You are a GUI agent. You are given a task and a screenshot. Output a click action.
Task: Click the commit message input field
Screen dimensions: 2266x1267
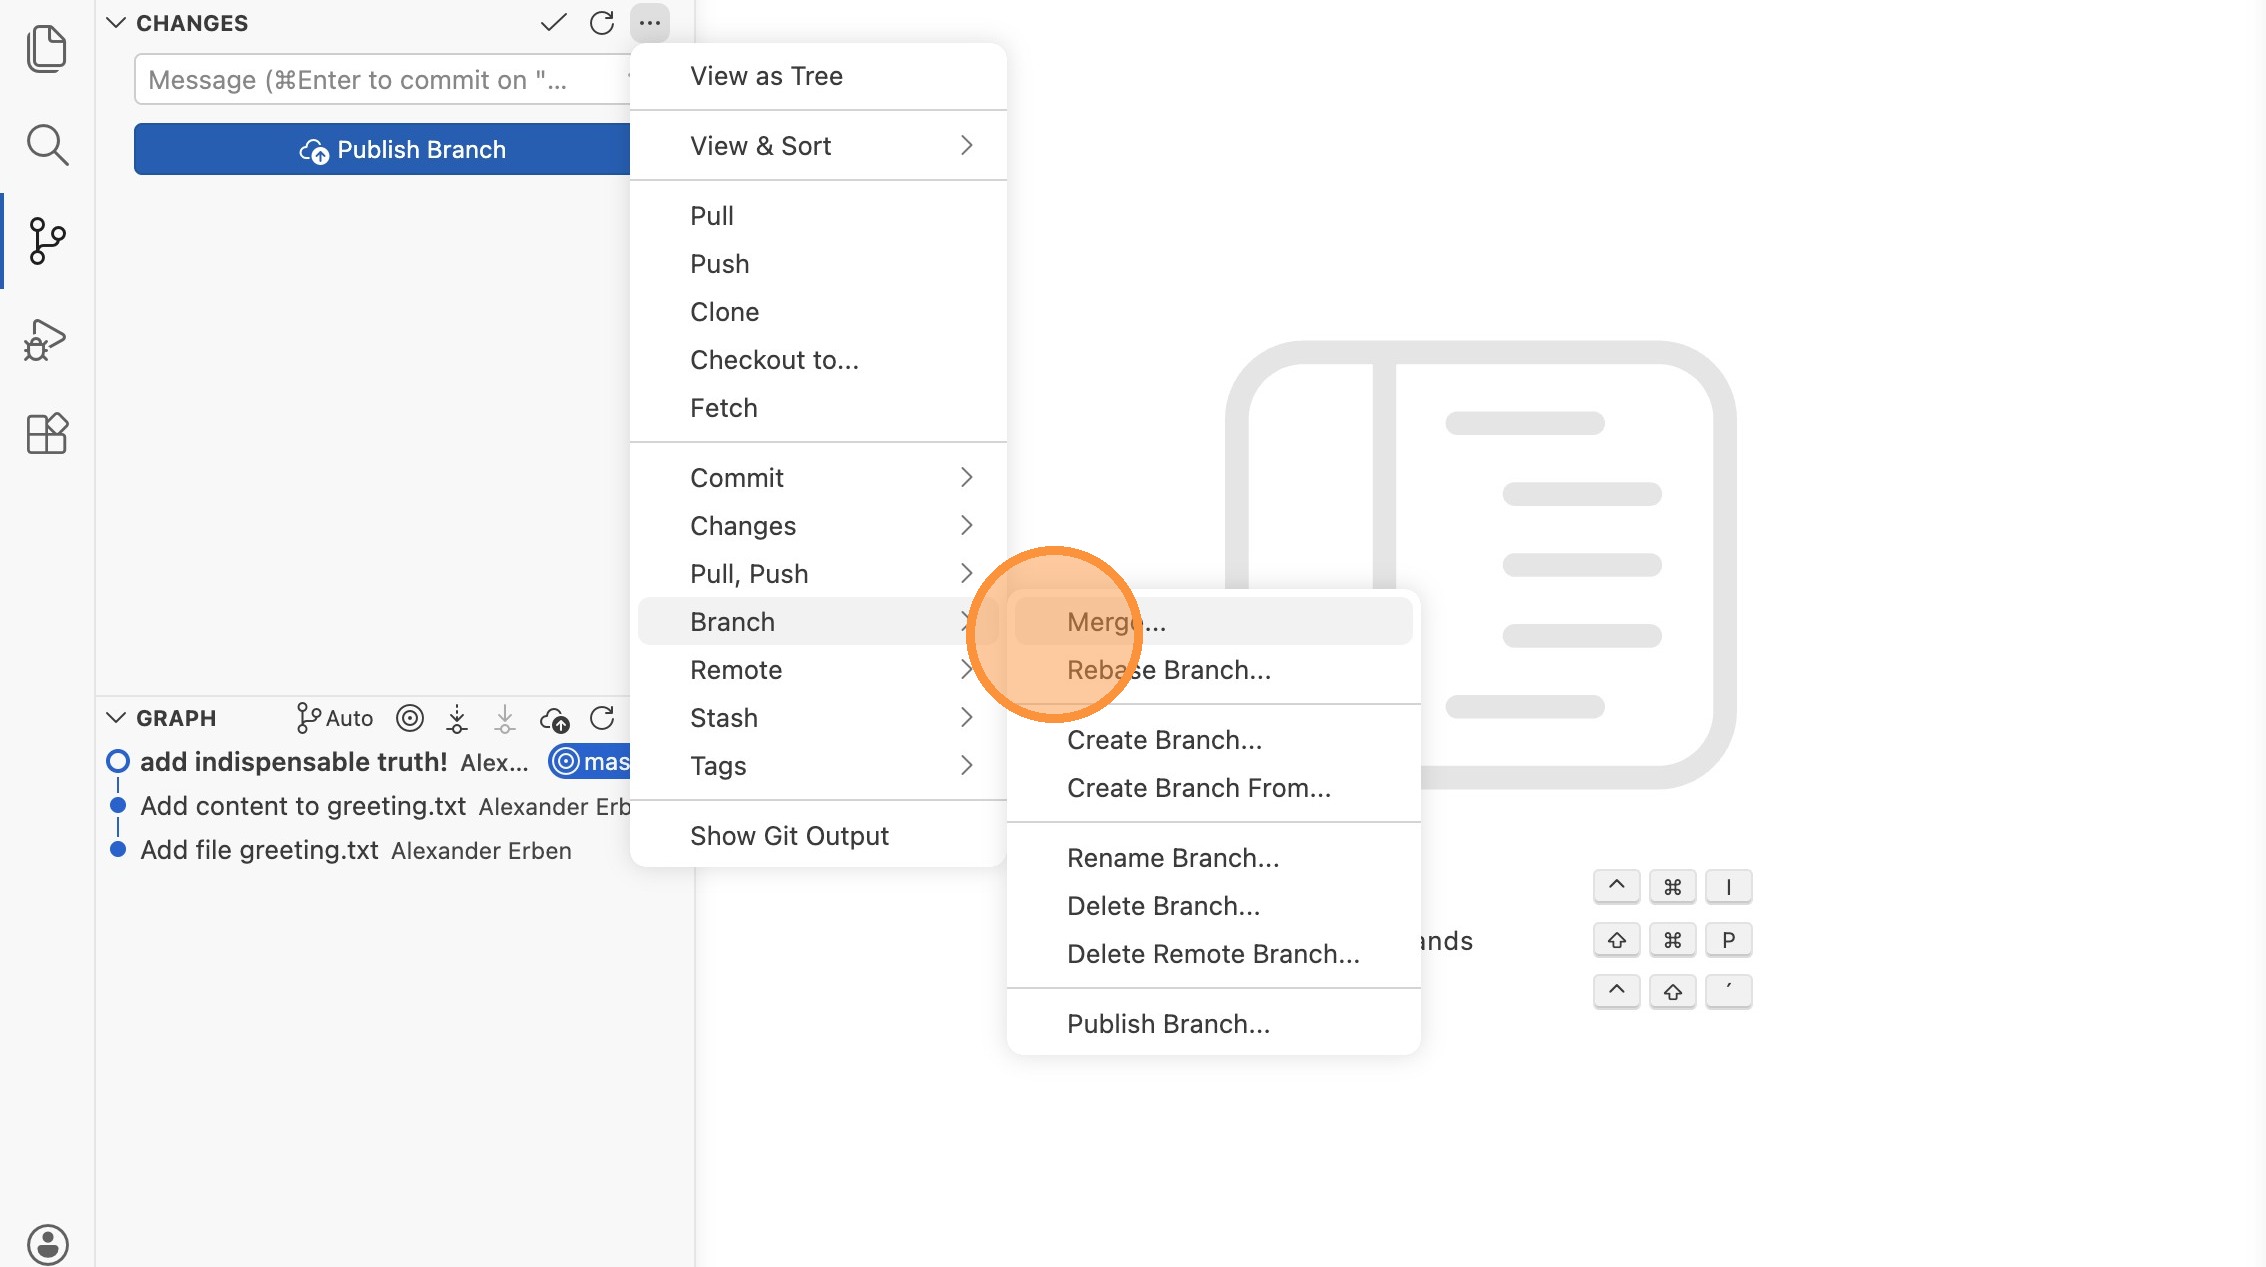380,80
